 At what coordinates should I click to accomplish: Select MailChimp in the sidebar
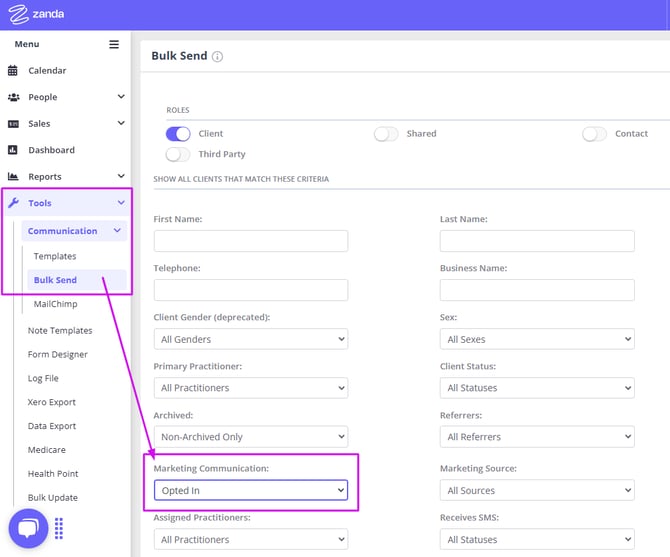point(56,304)
